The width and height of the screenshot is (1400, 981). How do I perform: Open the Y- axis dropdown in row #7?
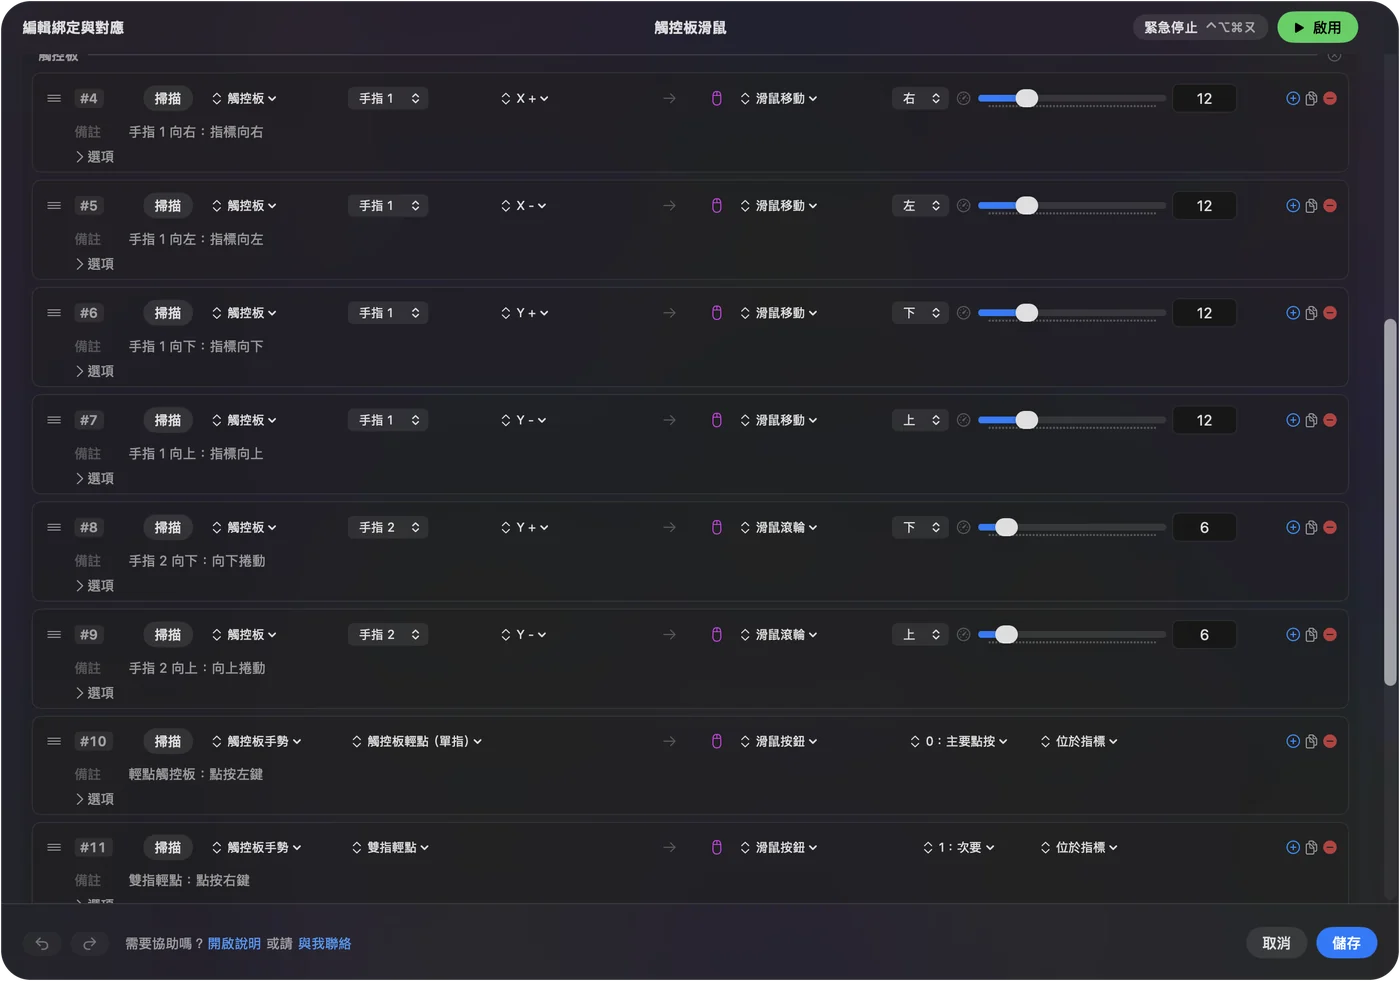[x=524, y=420]
